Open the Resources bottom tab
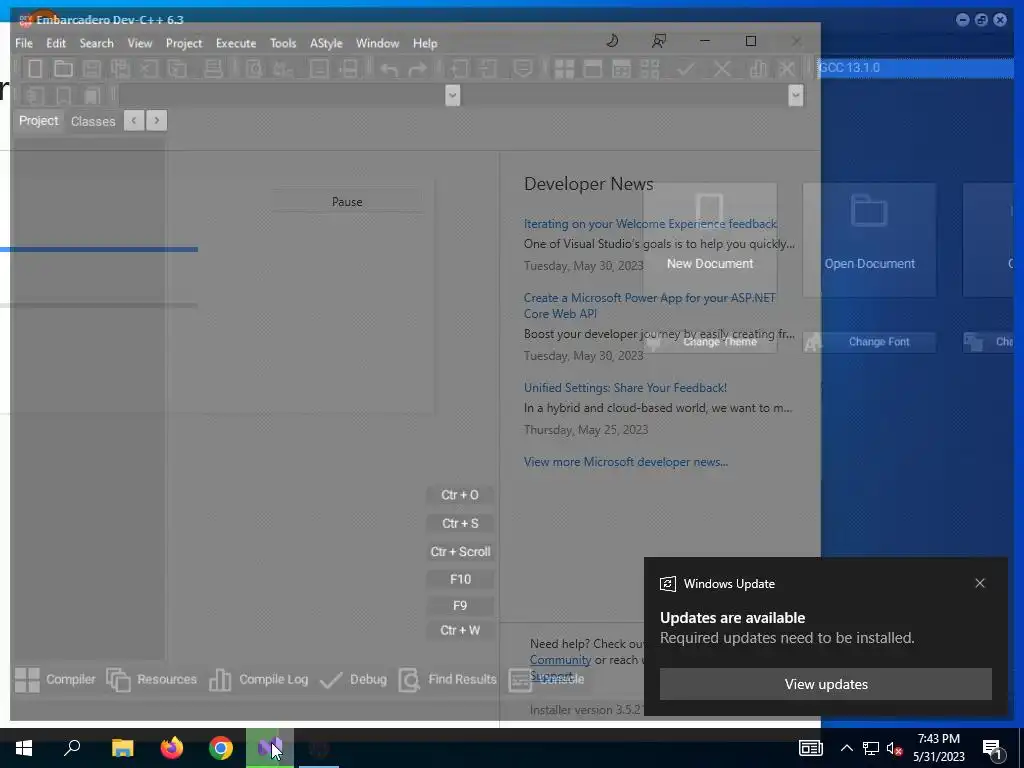1024x768 pixels. click(152, 680)
